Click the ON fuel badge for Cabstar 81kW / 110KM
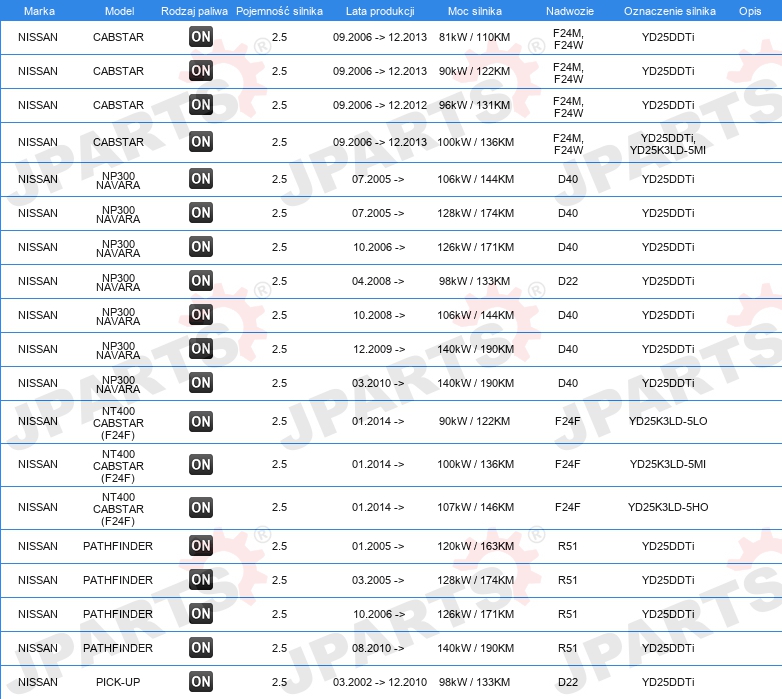This screenshot has width=782, height=699. (x=201, y=36)
